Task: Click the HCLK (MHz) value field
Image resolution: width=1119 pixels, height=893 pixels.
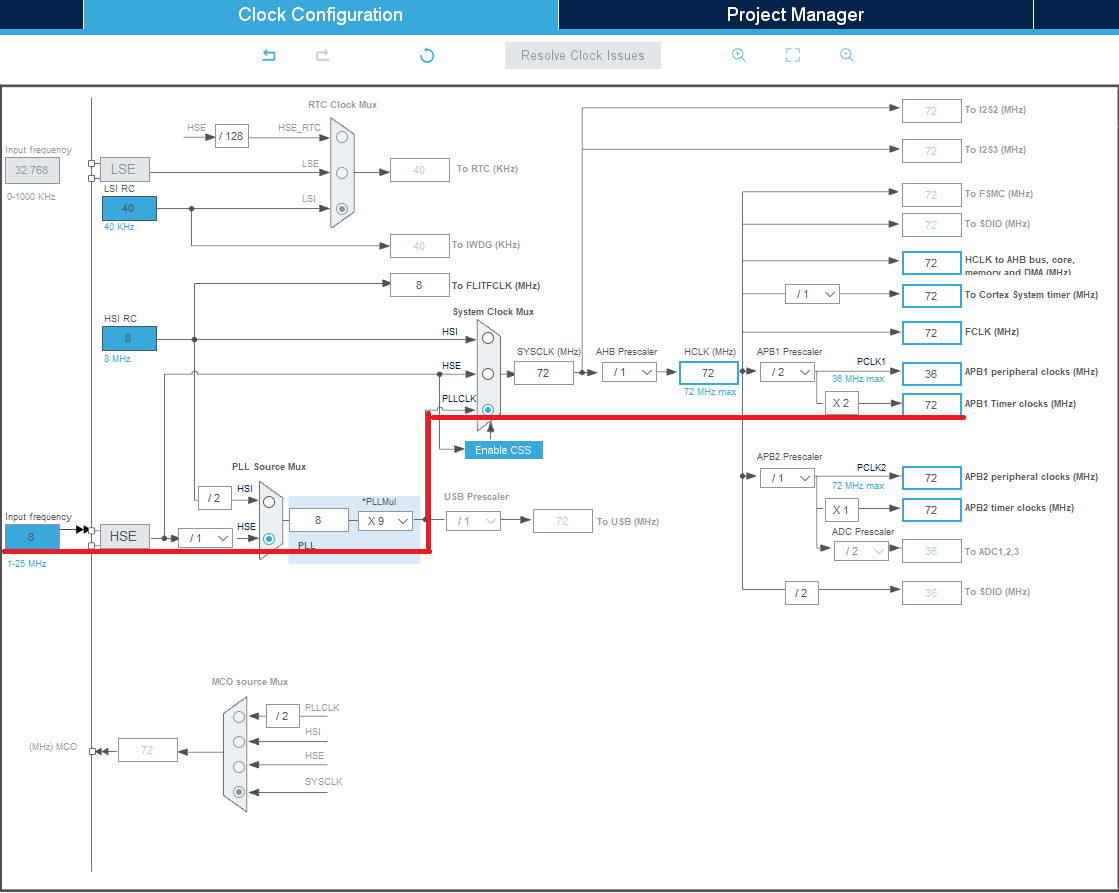Action: (708, 373)
